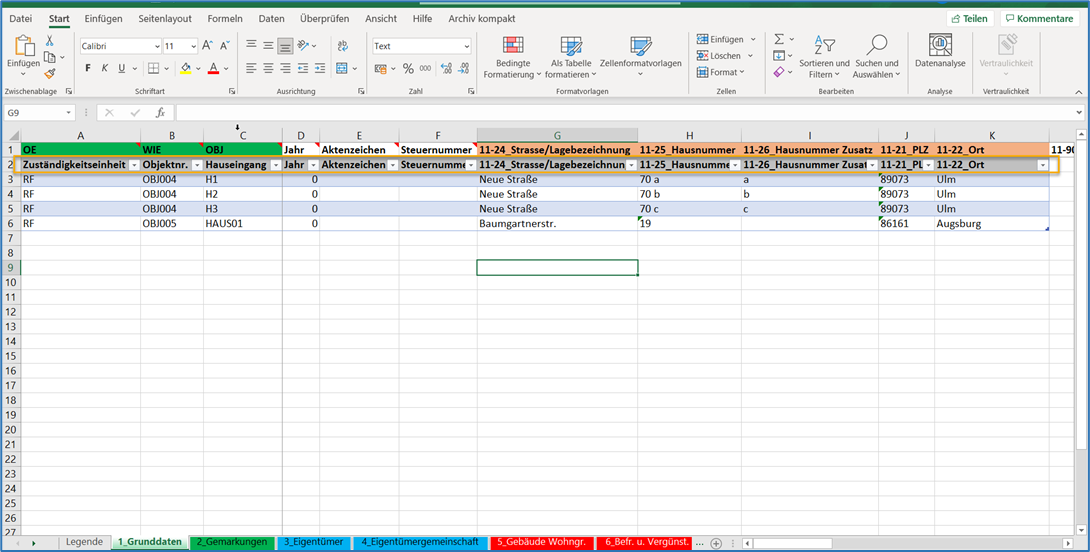Open filter dropdown for 11-22_Ort column
1090x552 pixels.
coord(1042,165)
